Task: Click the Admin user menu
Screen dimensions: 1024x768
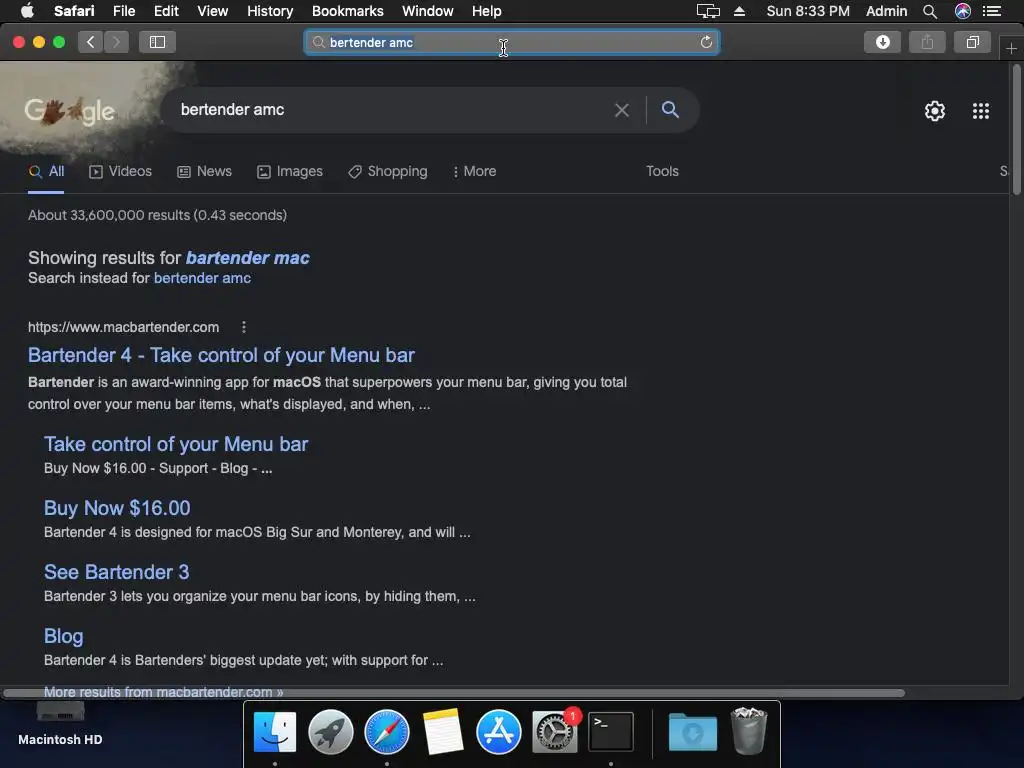Action: (x=886, y=11)
